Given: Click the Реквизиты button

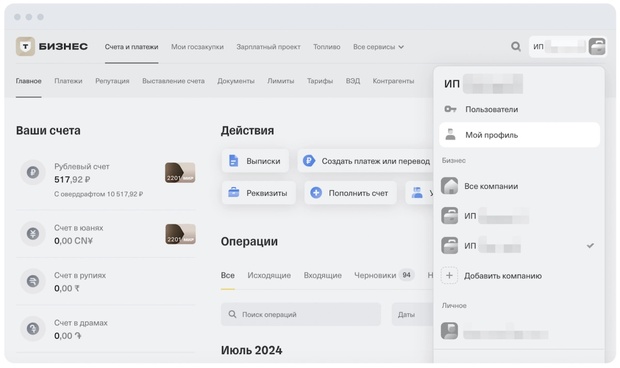Looking at the screenshot, I should pos(259,193).
